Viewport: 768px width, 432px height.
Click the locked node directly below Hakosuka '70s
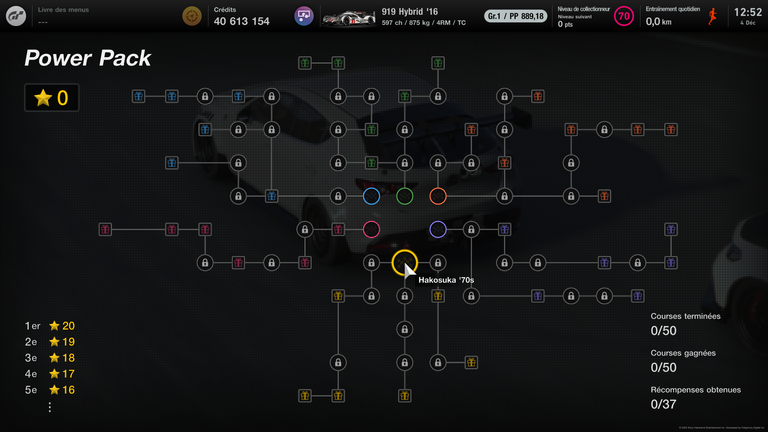404,296
